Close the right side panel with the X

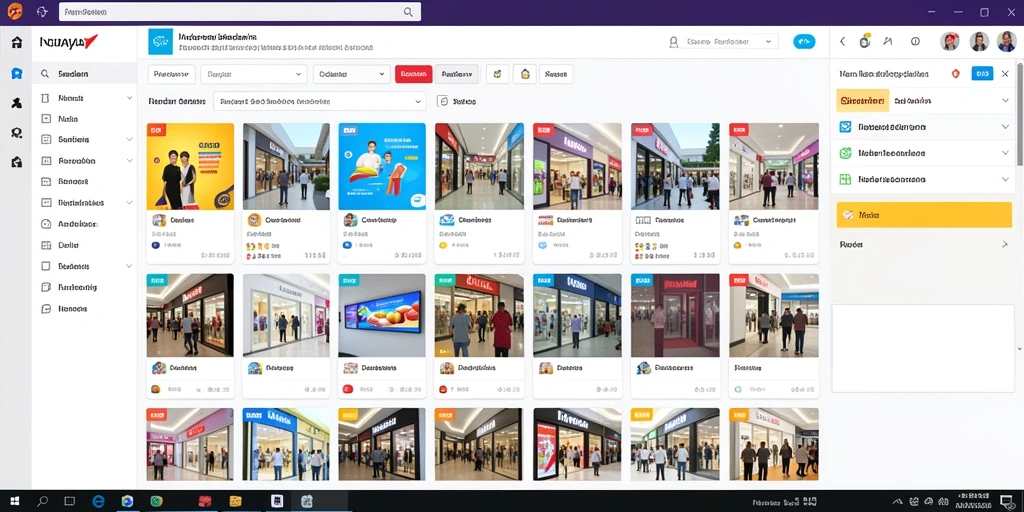pyautogui.click(x=1005, y=74)
